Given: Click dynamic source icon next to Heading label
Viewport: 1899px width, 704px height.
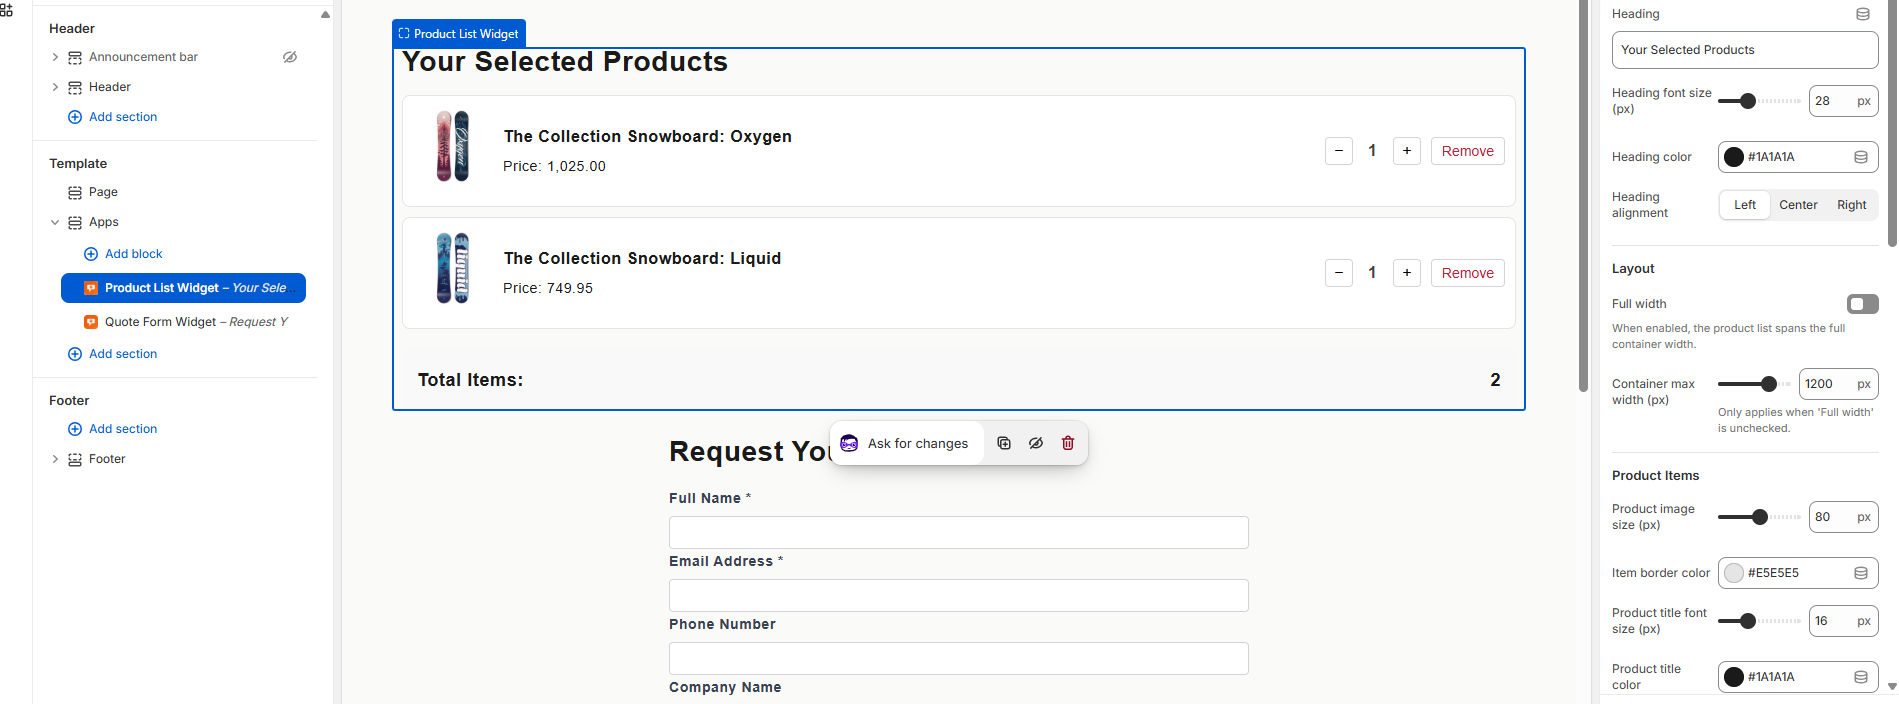Looking at the screenshot, I should pos(1863,14).
